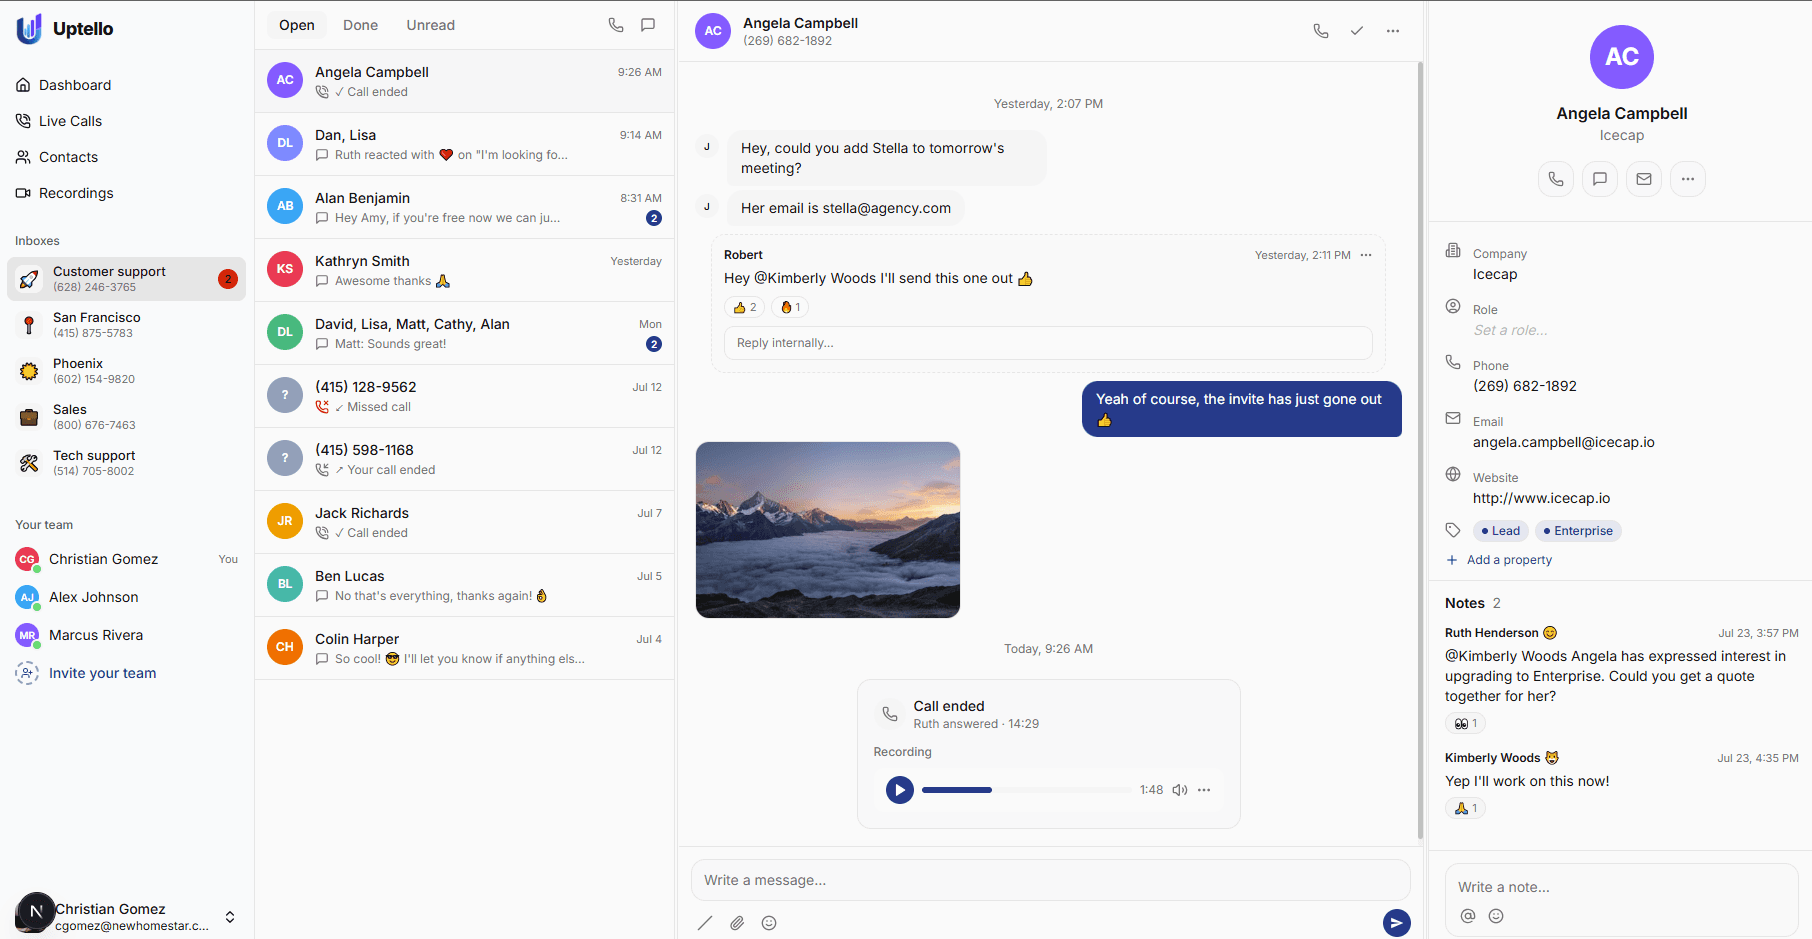Visit the Icecap website link
Viewport: 1812px width, 939px height.
pos(1540,497)
